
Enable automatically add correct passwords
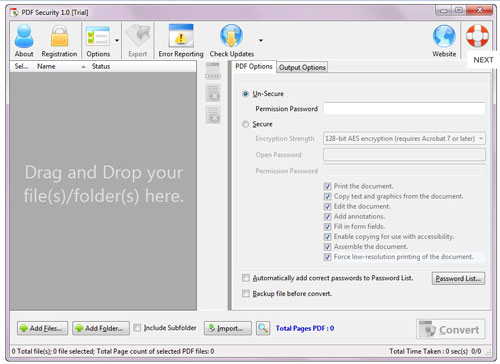coord(246,278)
